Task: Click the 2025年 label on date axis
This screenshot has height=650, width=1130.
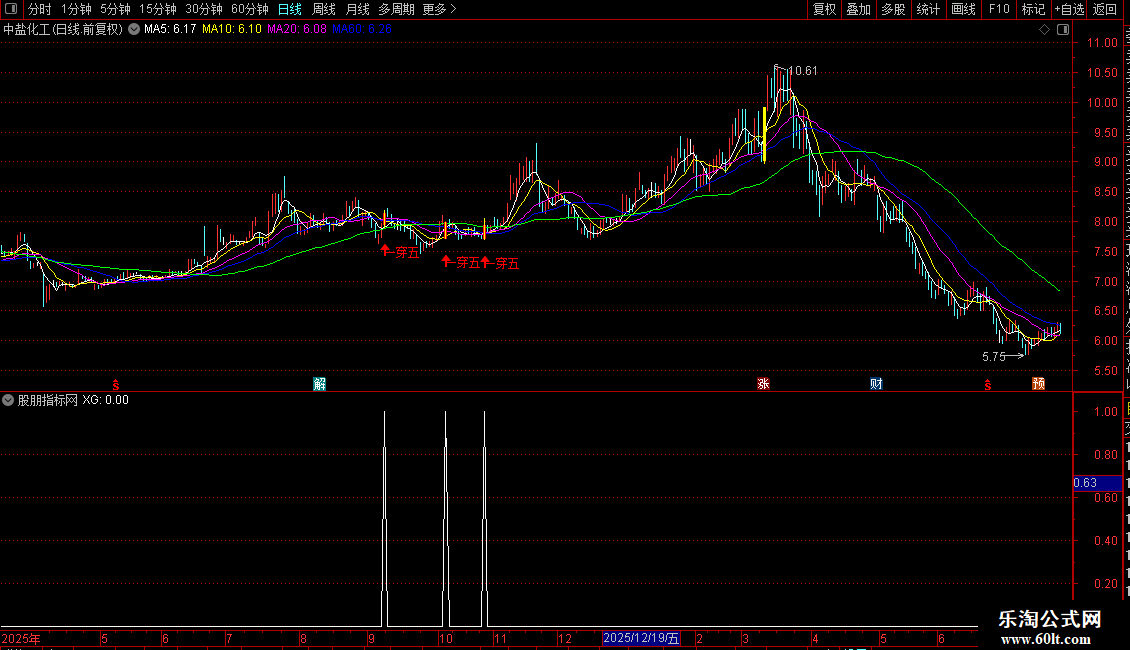Action: tap(21, 639)
